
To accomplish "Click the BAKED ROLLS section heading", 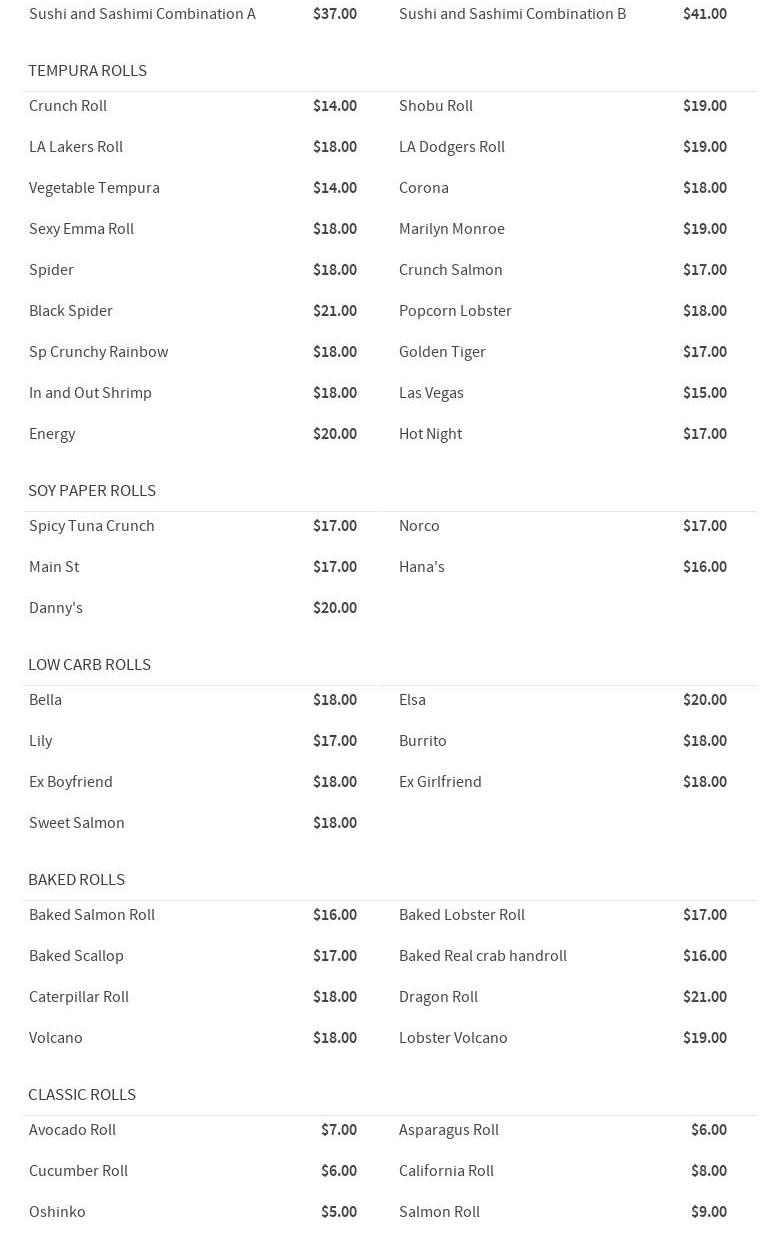I will tap(76, 880).
